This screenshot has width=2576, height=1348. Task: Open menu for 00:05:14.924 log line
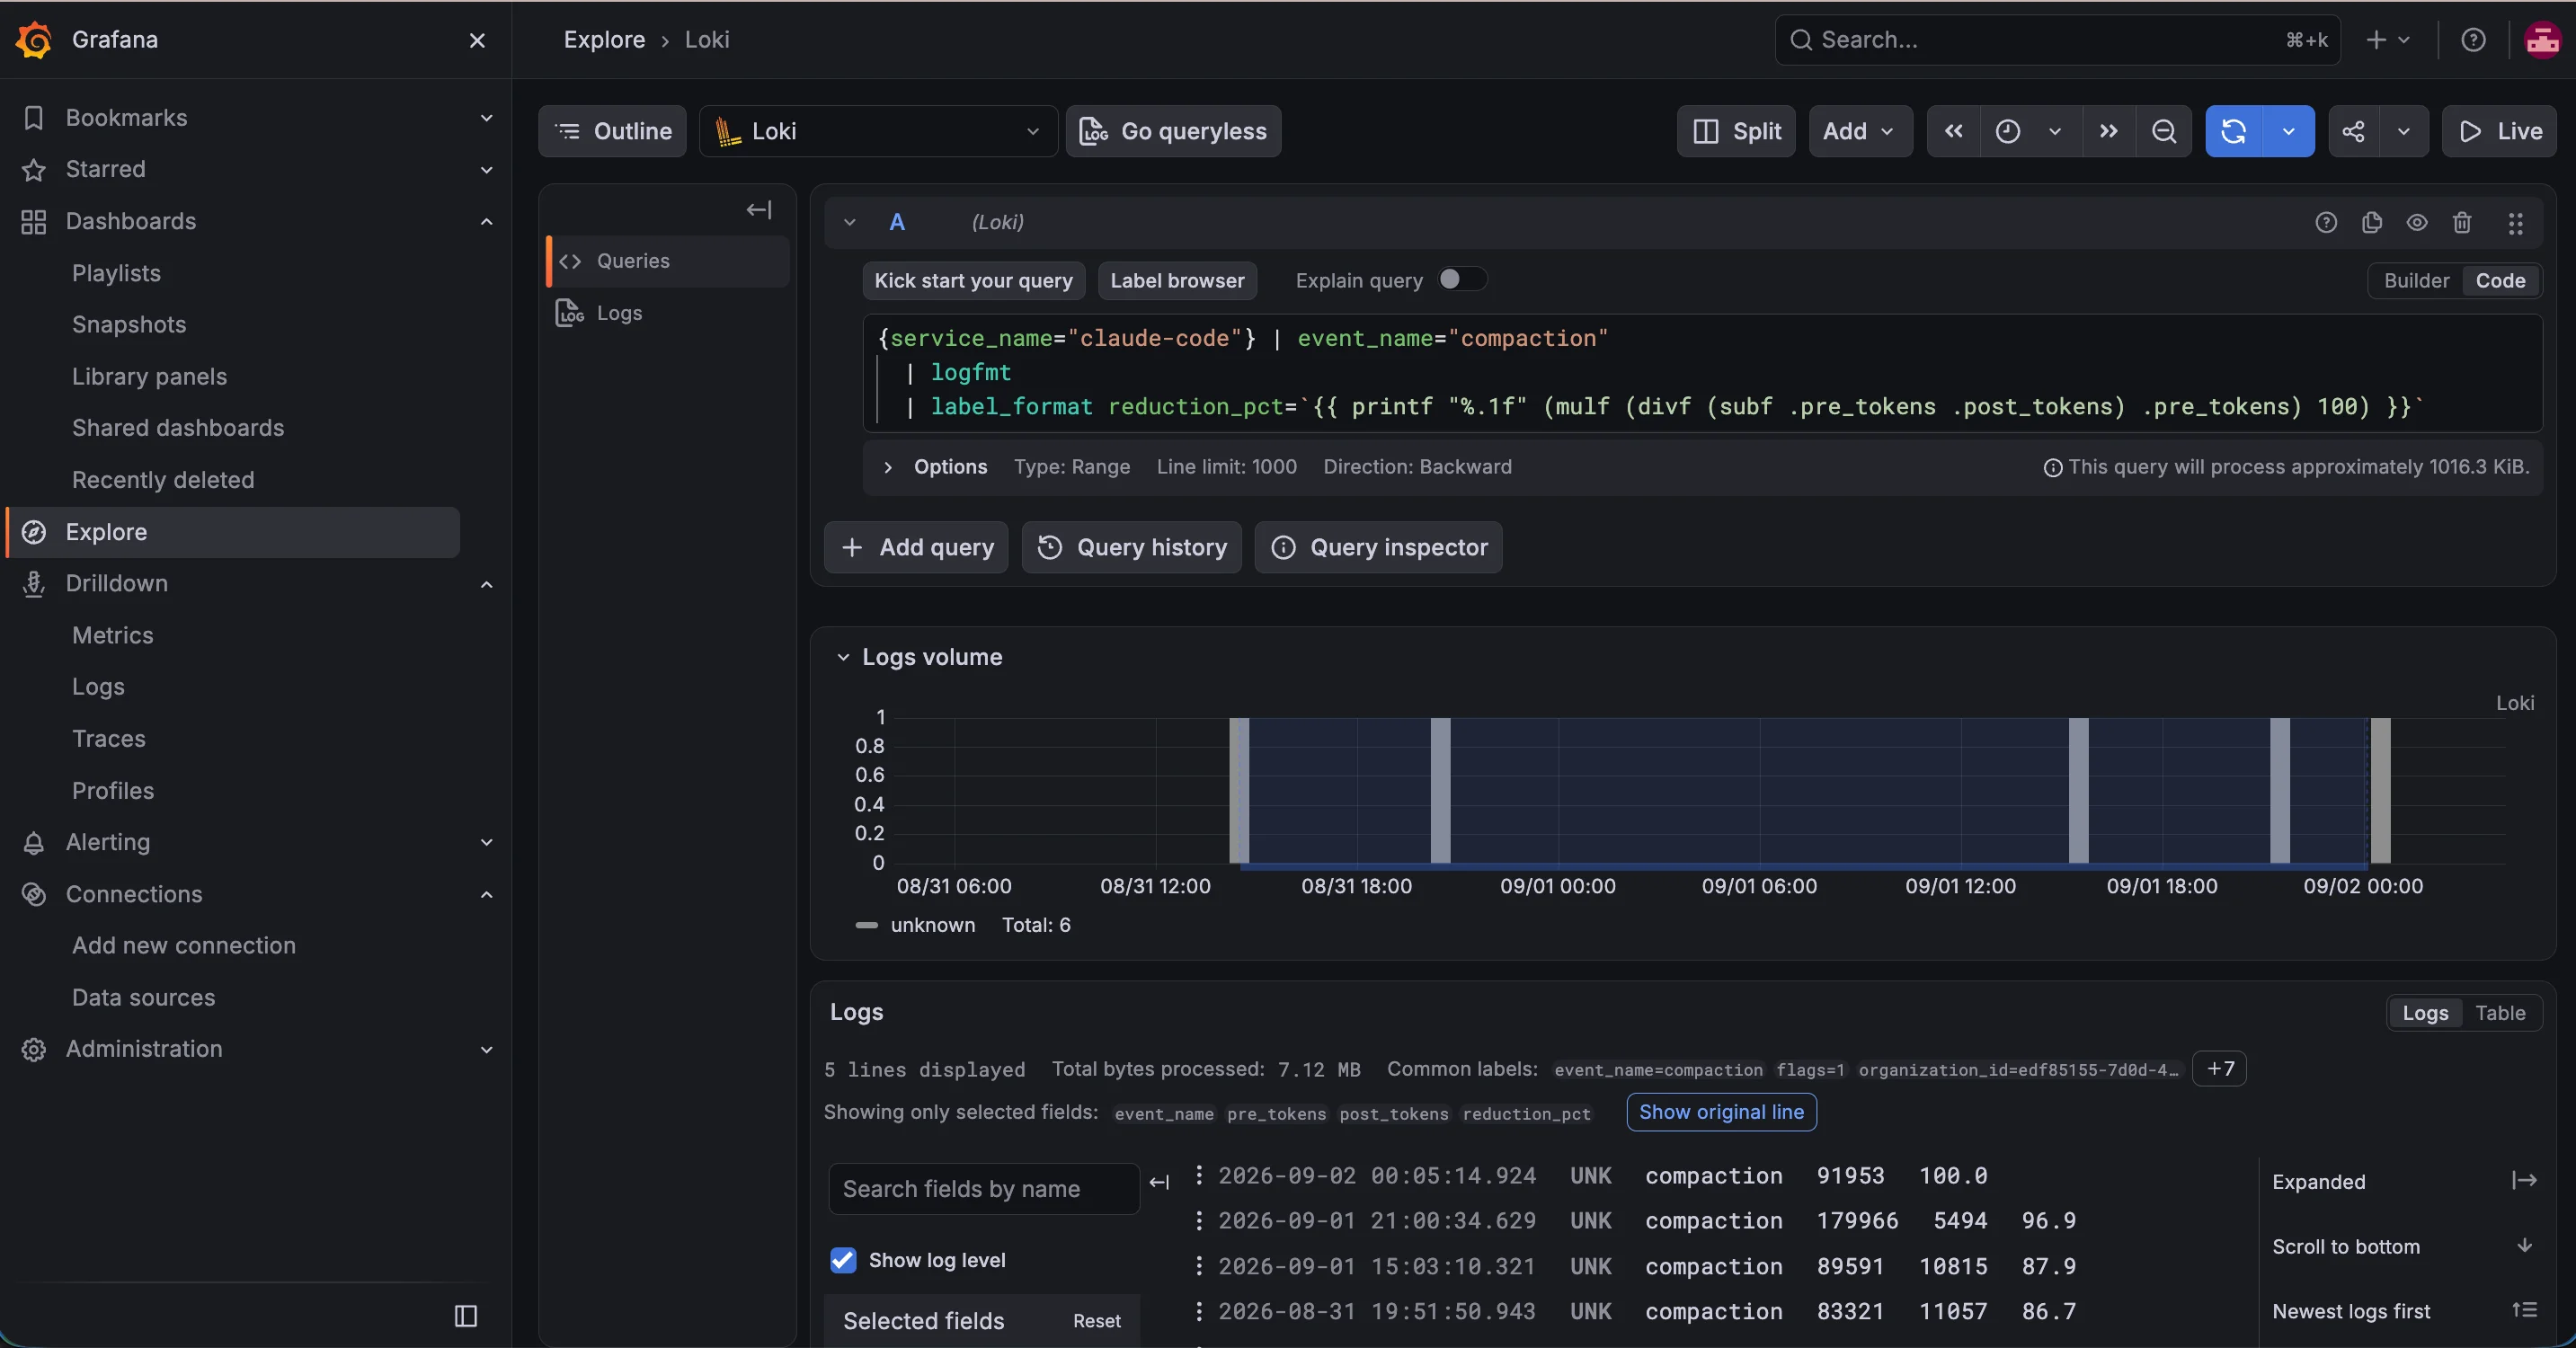(1199, 1176)
